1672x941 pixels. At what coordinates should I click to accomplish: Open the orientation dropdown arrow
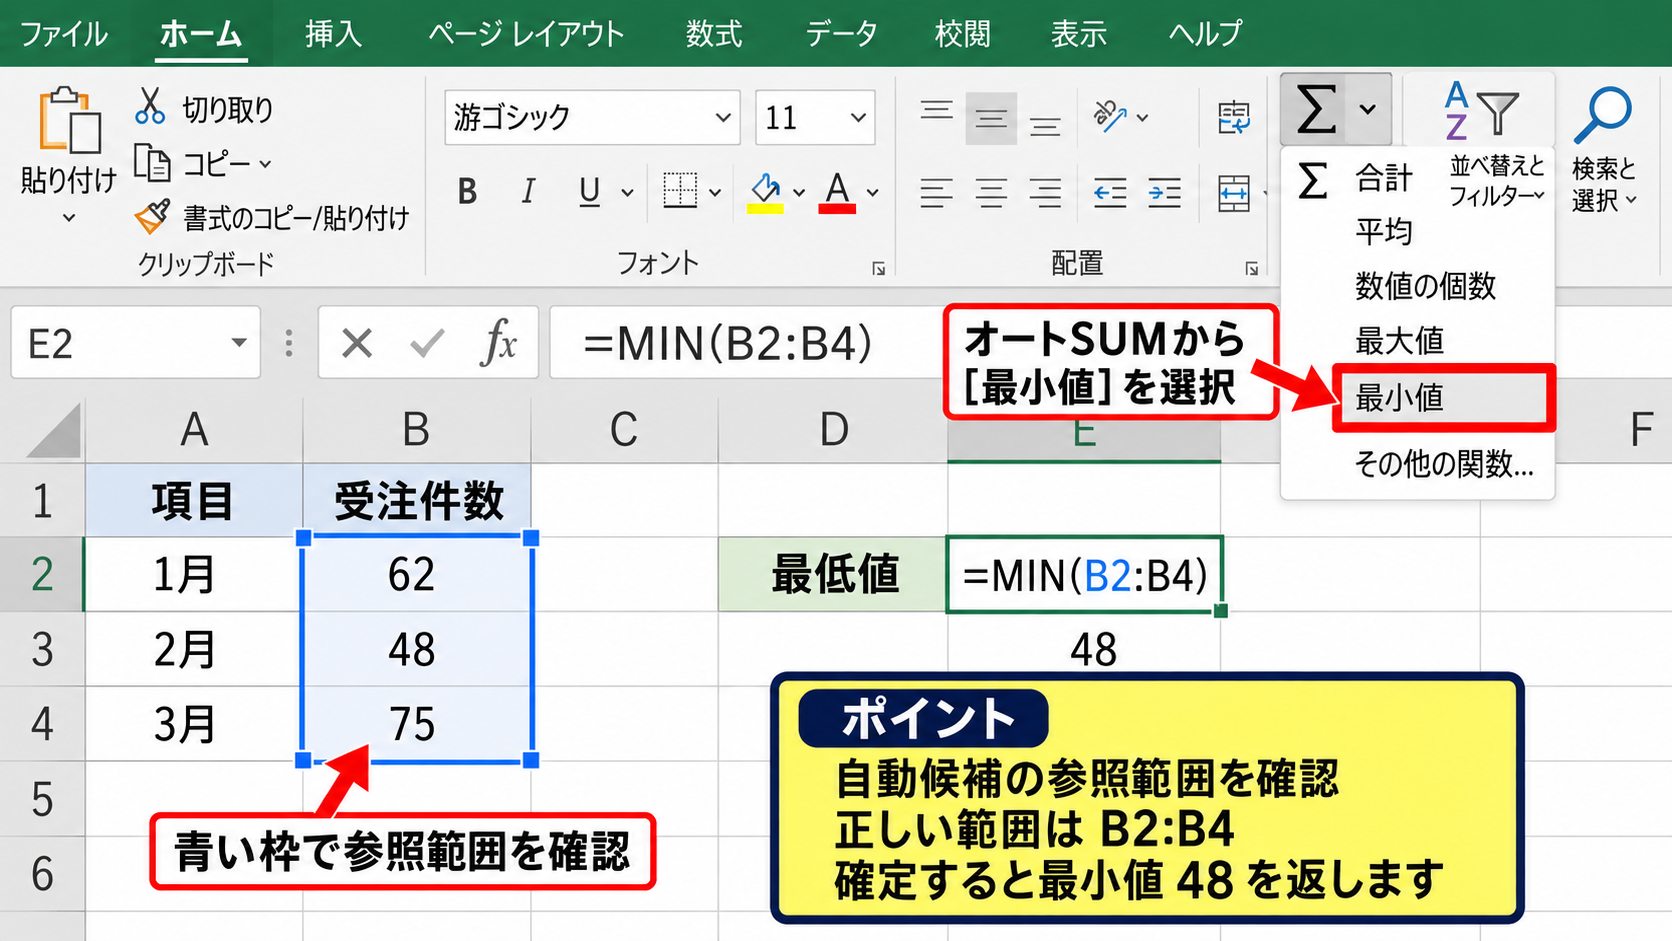click(x=1143, y=118)
